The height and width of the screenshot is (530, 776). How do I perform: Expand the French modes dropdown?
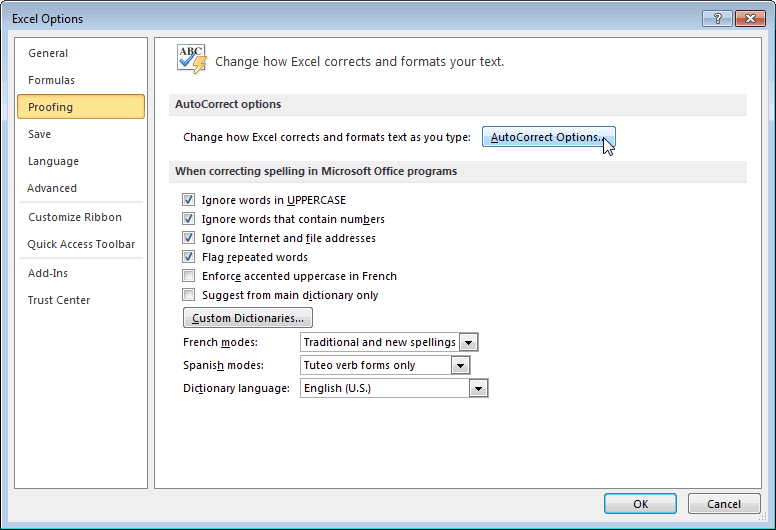point(469,342)
